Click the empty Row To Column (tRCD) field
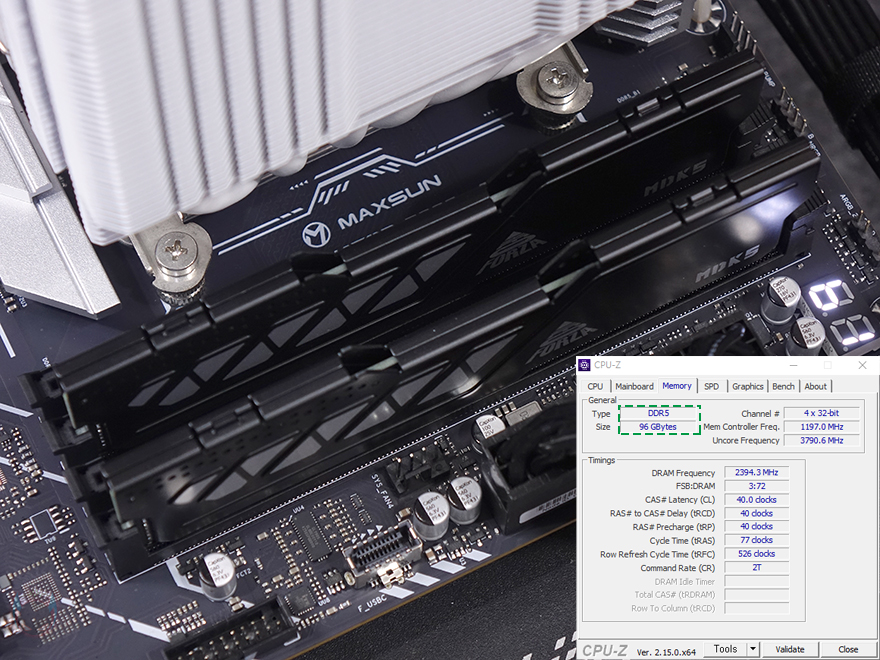The height and width of the screenshot is (660, 880). pyautogui.click(x=757, y=608)
